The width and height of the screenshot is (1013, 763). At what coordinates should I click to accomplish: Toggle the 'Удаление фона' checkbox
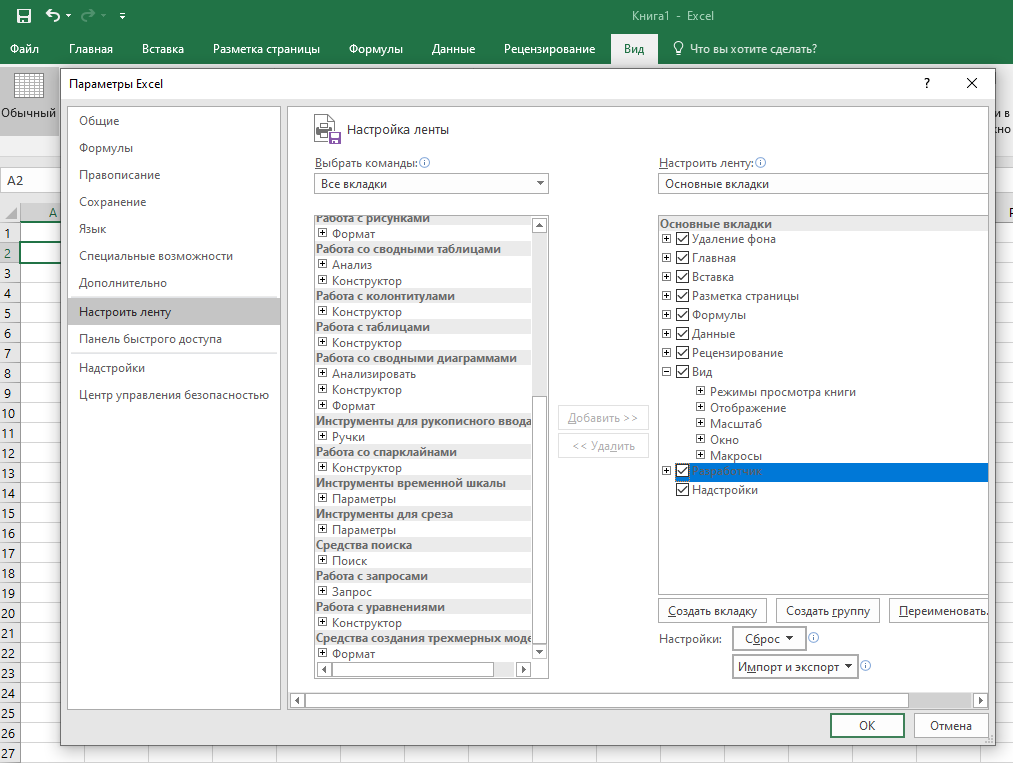pyautogui.click(x=682, y=238)
